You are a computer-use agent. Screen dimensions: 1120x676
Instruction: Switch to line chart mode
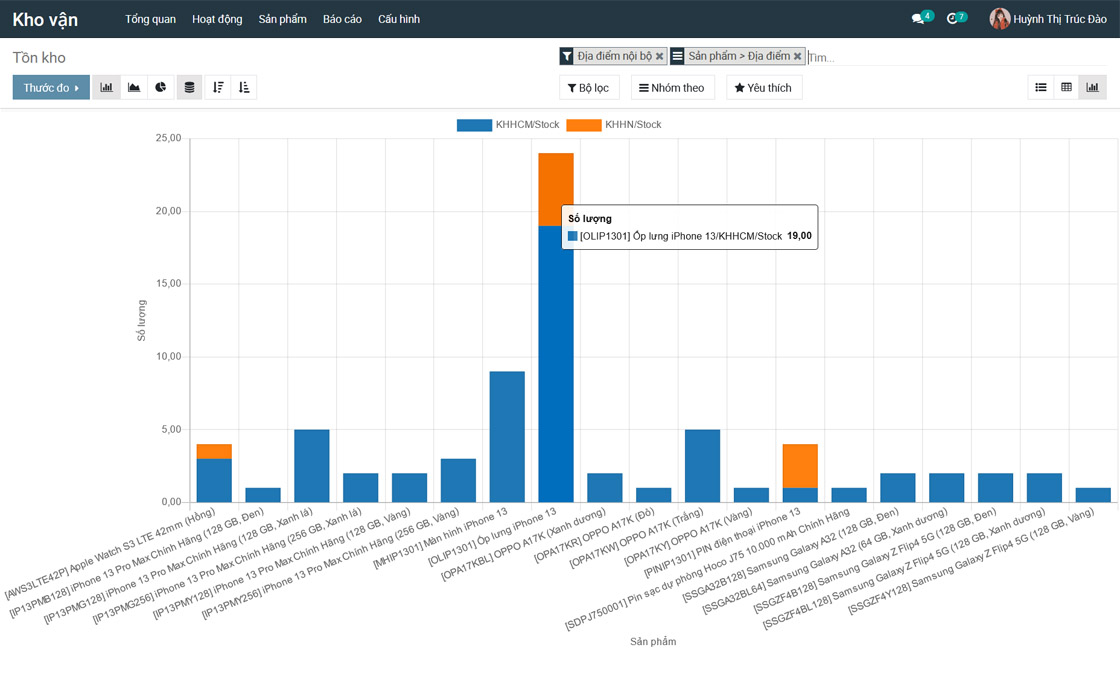134,88
